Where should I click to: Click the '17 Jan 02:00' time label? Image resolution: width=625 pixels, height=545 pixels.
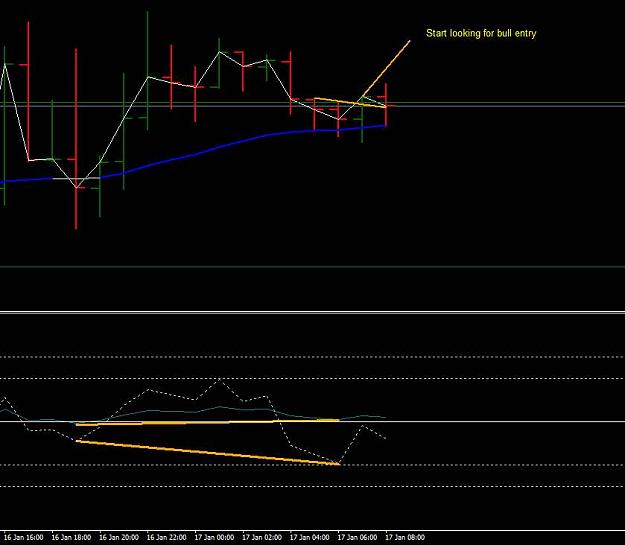point(262,537)
